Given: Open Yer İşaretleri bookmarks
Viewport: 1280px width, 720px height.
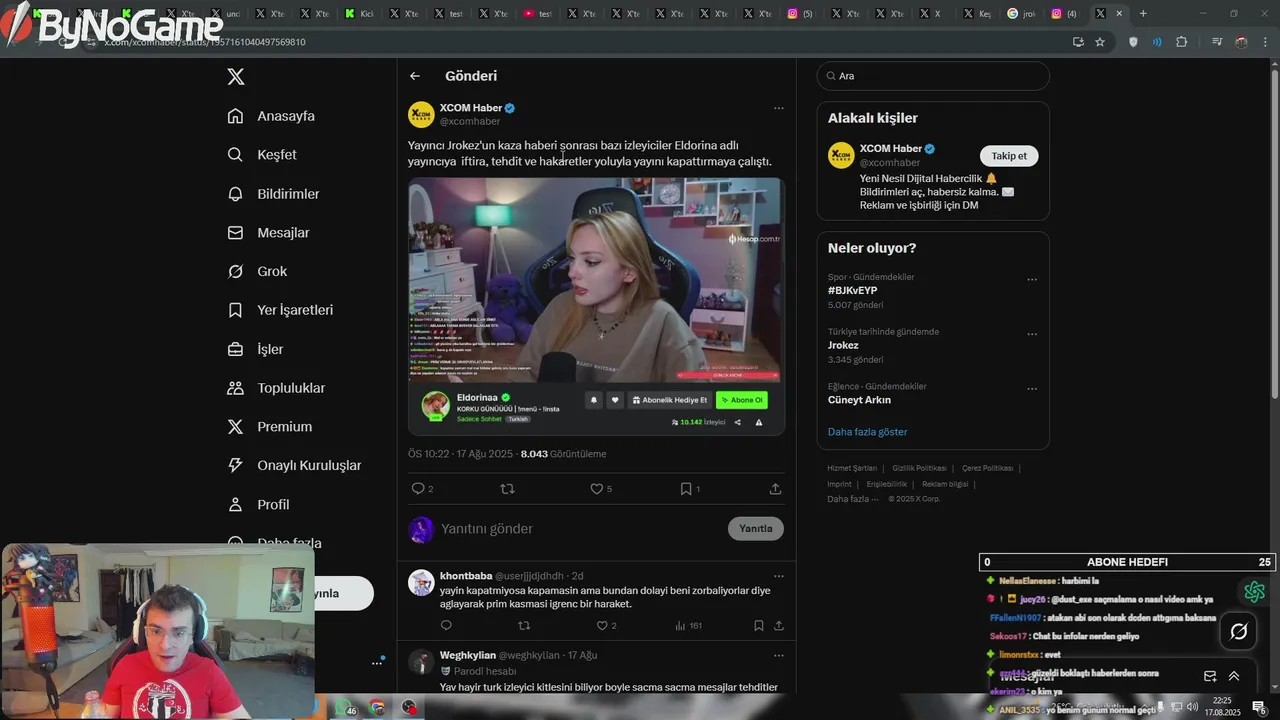Looking at the screenshot, I should click(280, 310).
